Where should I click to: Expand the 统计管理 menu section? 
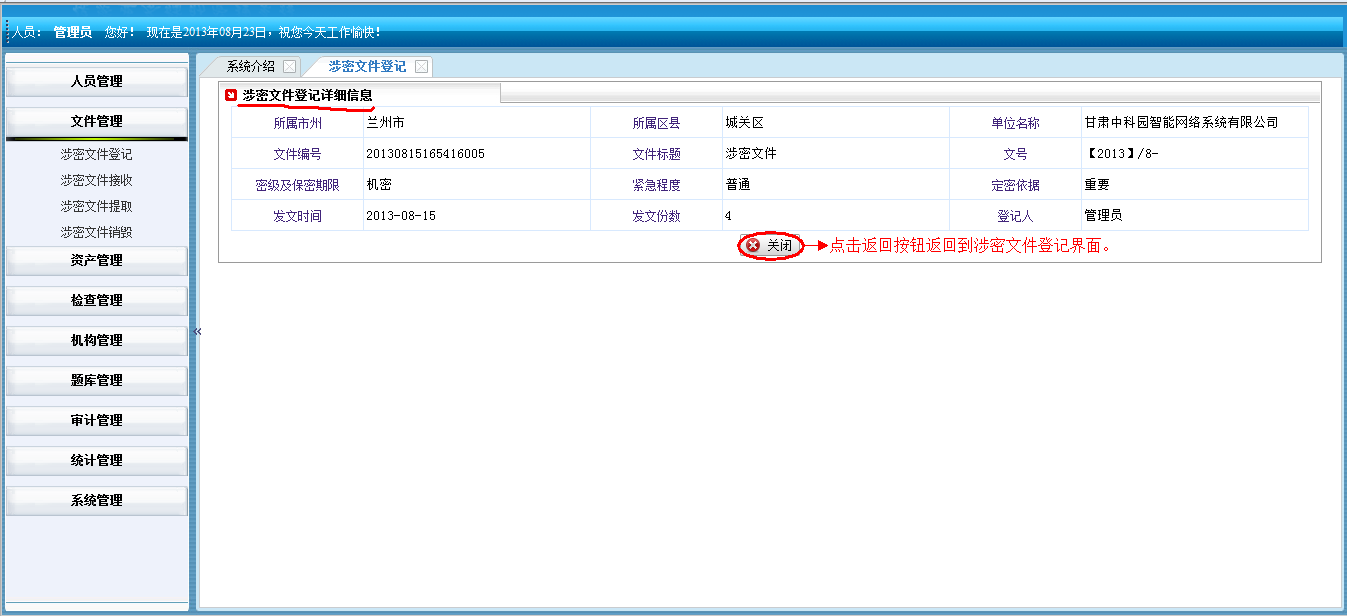(97, 461)
